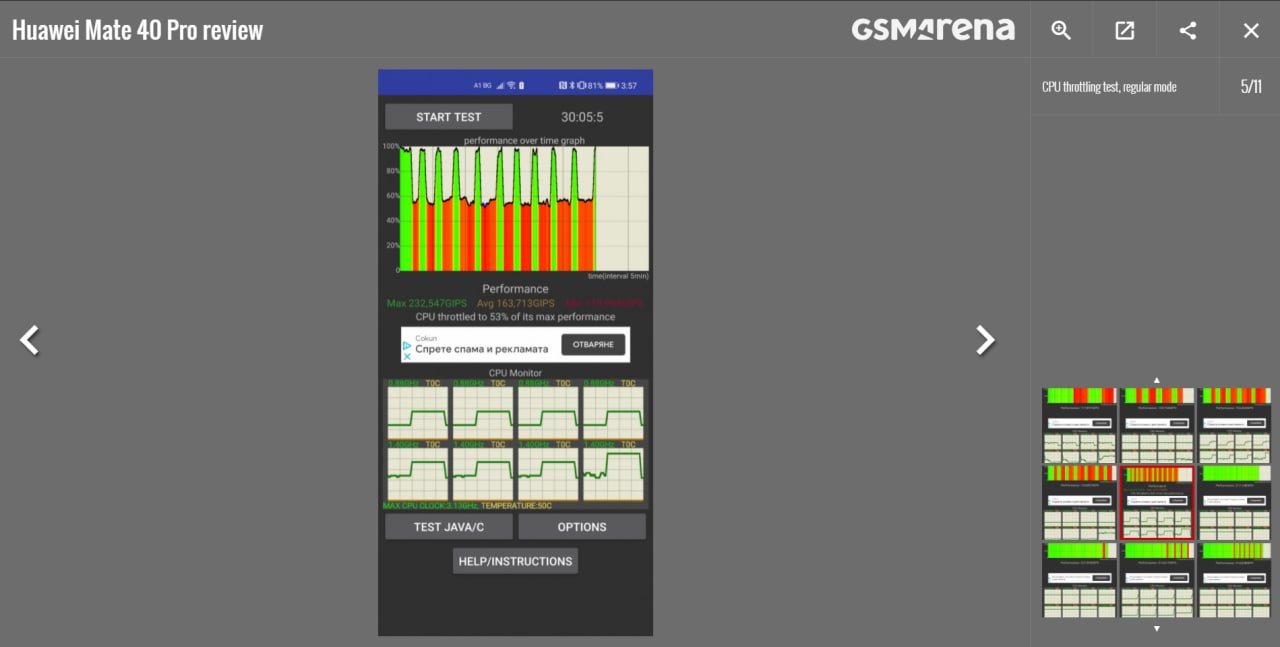Click the 'TEMPERATURE:50C' readout

coord(516,506)
